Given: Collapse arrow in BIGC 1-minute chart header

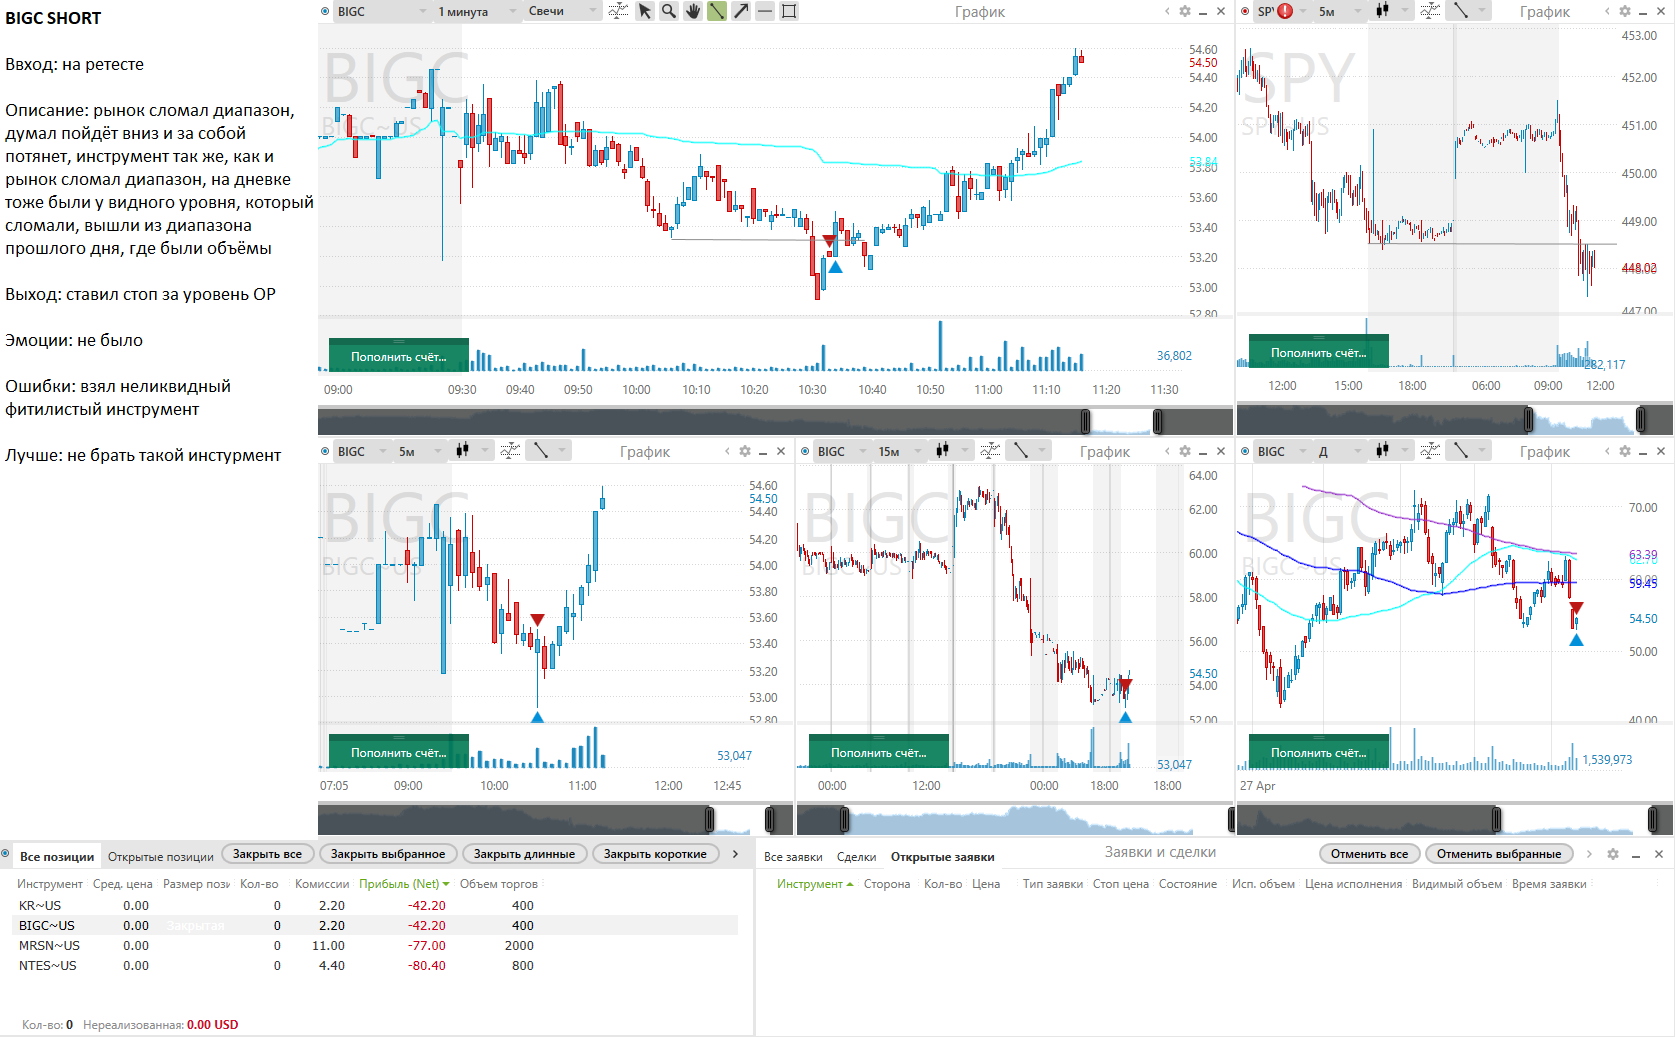Looking at the screenshot, I should pos(1167,11).
